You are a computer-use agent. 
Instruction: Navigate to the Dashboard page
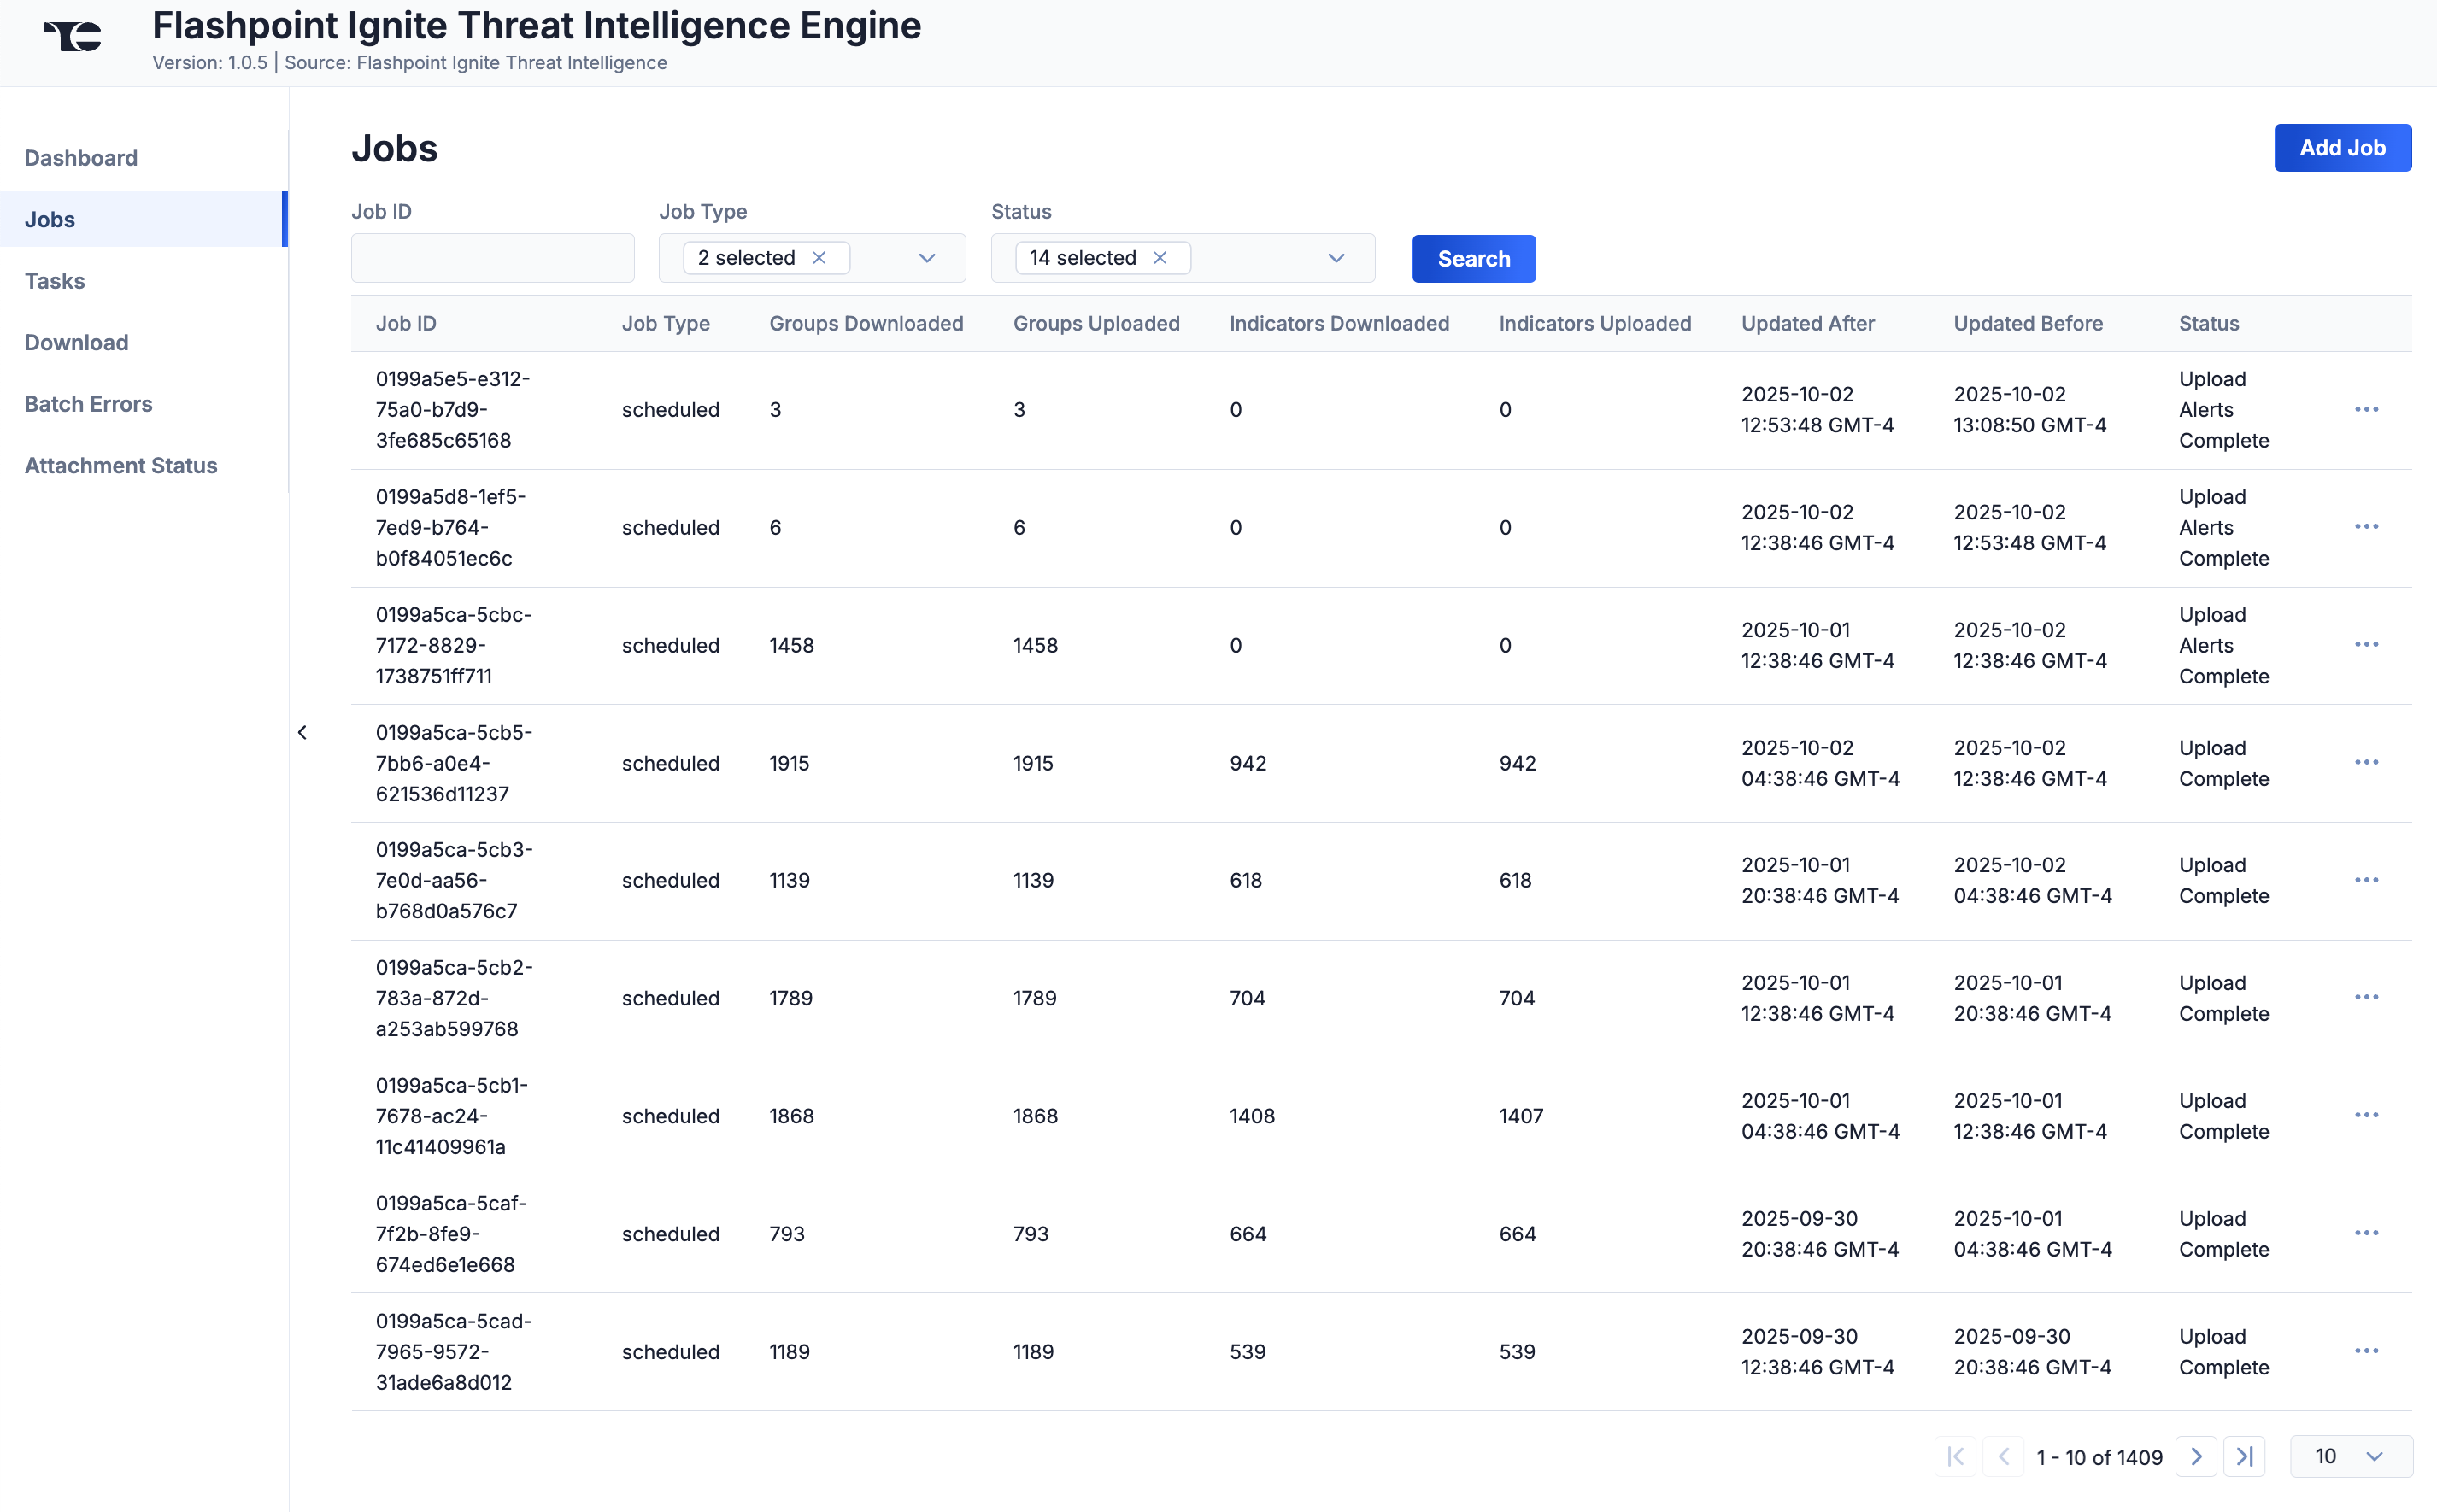(81, 157)
